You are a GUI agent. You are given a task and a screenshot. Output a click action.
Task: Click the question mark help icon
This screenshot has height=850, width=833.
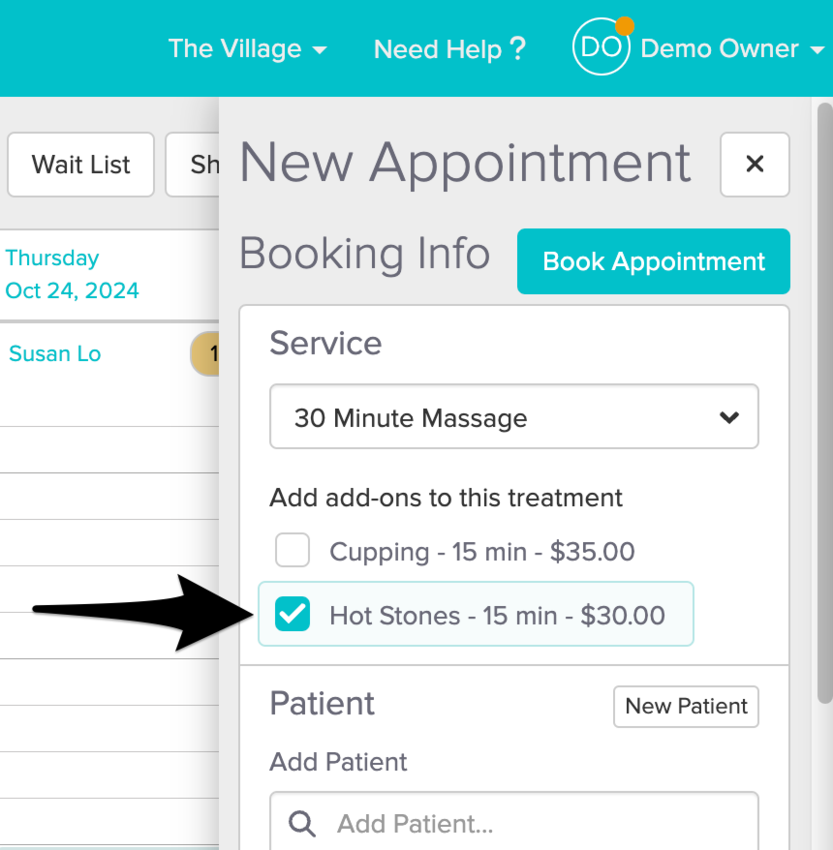pos(517,48)
